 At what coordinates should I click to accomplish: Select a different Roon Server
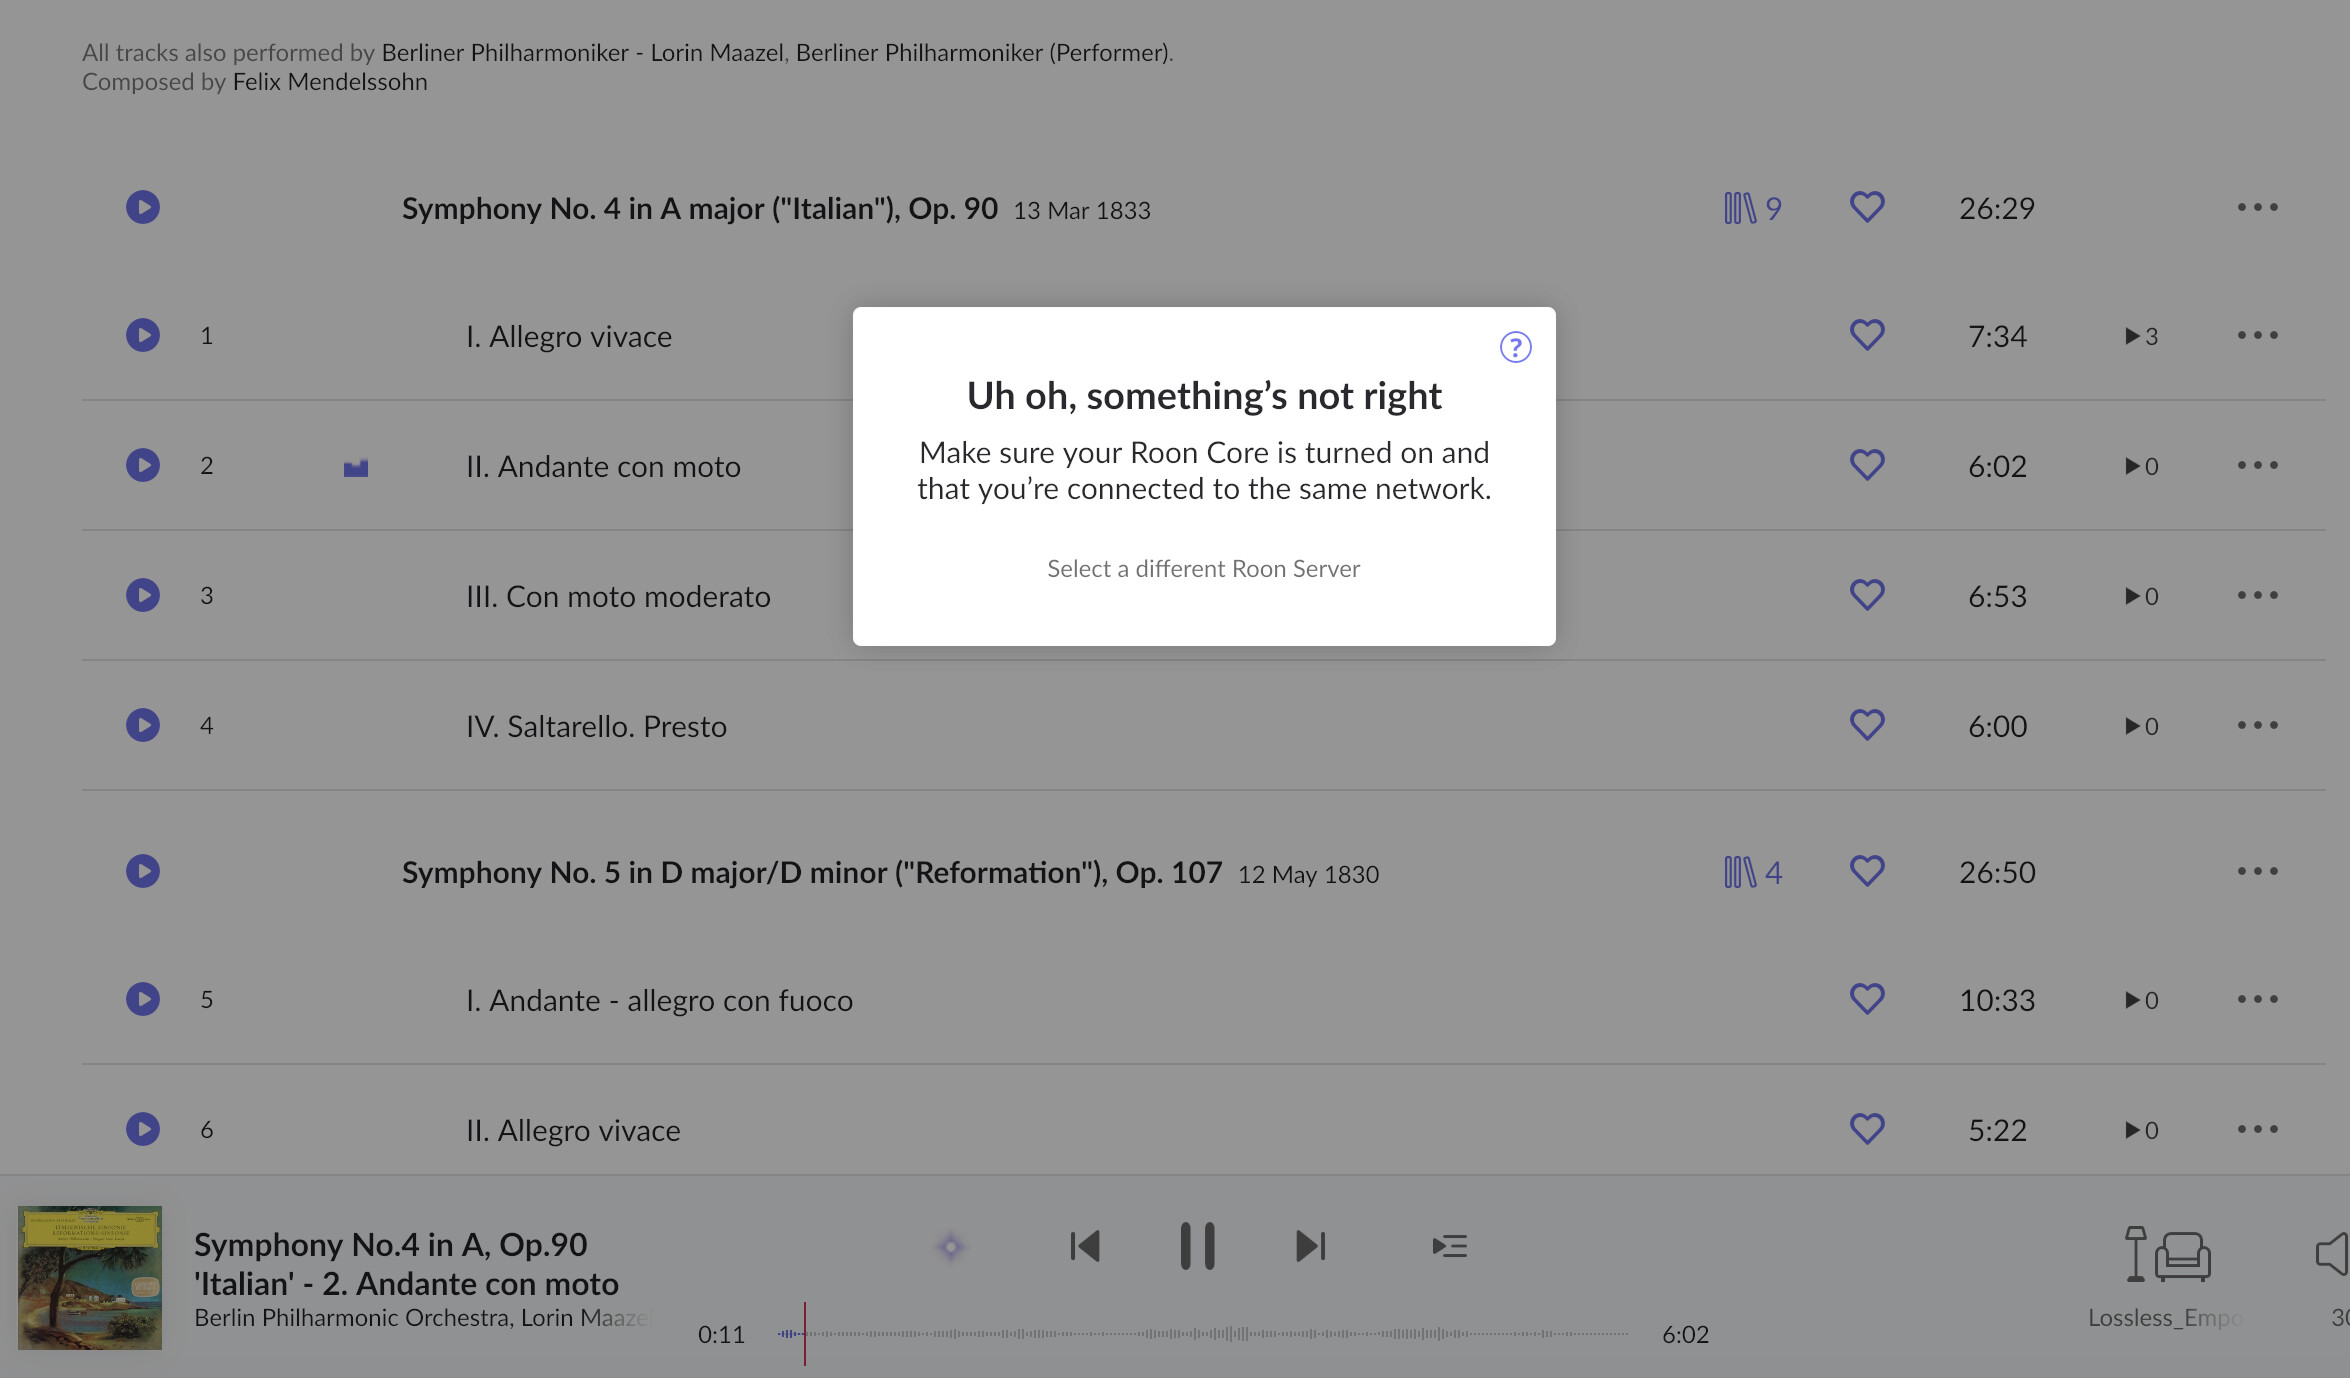[x=1203, y=568]
